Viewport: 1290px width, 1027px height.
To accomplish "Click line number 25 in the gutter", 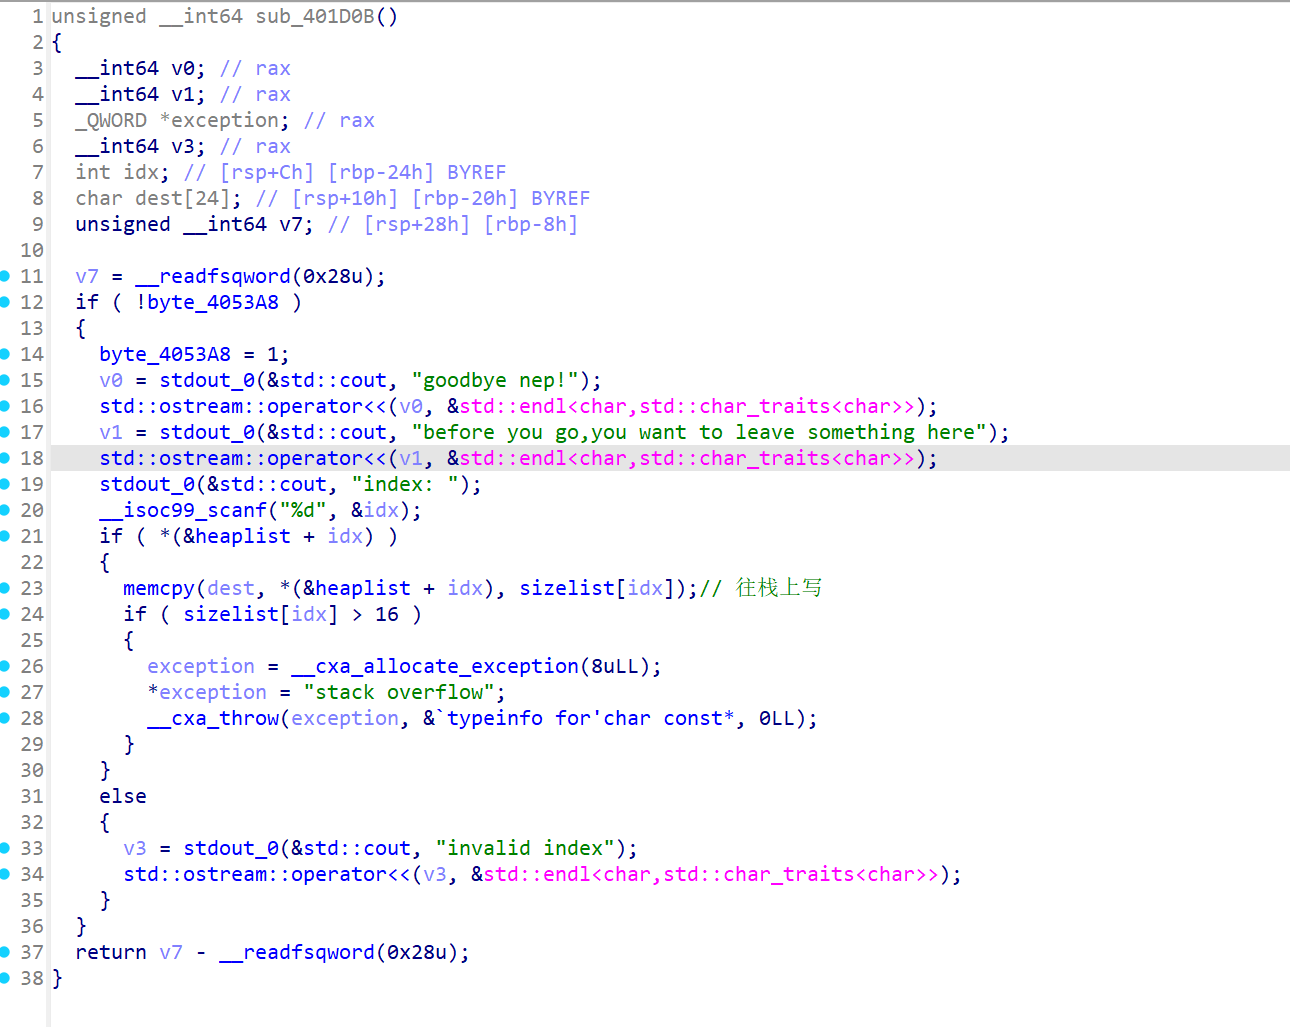I will tap(32, 640).
